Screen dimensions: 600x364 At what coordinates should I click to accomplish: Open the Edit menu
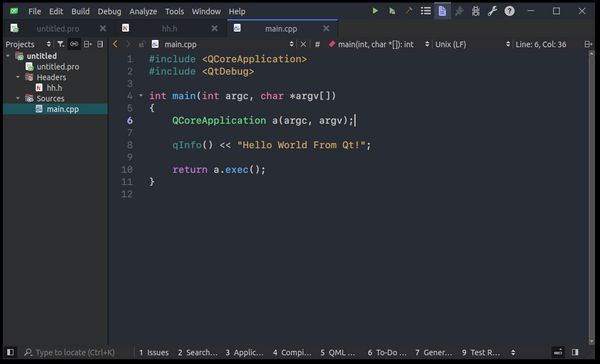56,11
